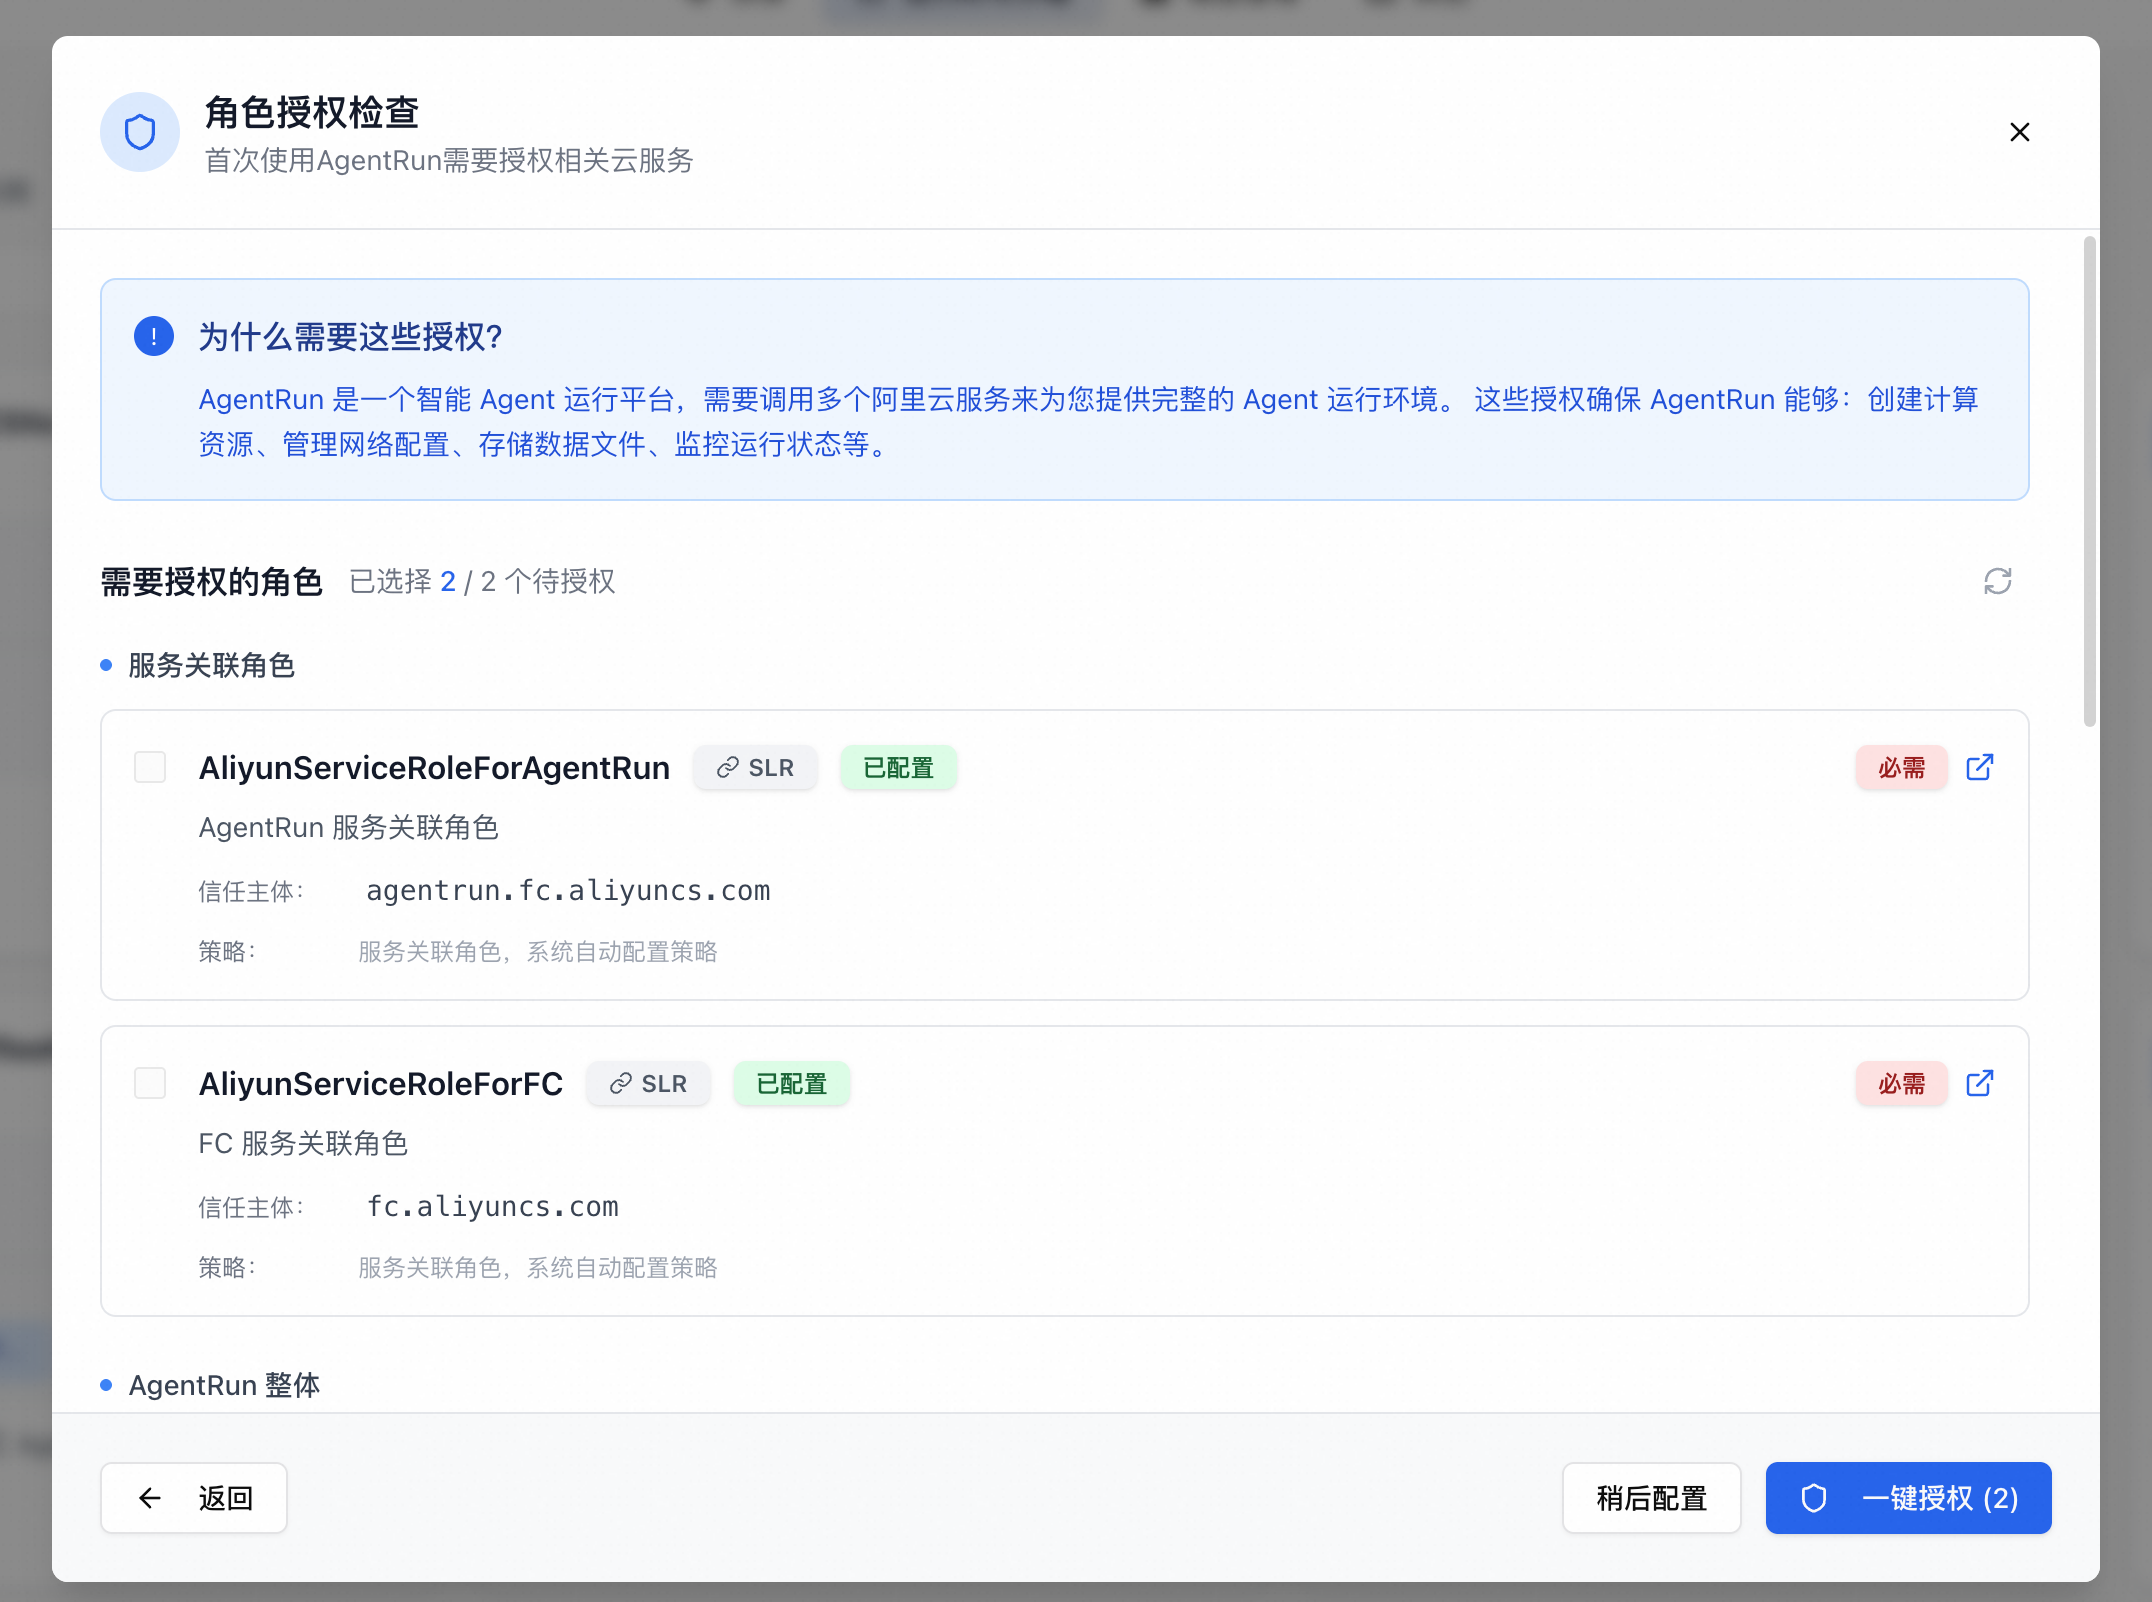Click SLR link badge for AliyunServiceRoleForAgentRun
Screen dimensions: 2152x1602
(x=755, y=768)
